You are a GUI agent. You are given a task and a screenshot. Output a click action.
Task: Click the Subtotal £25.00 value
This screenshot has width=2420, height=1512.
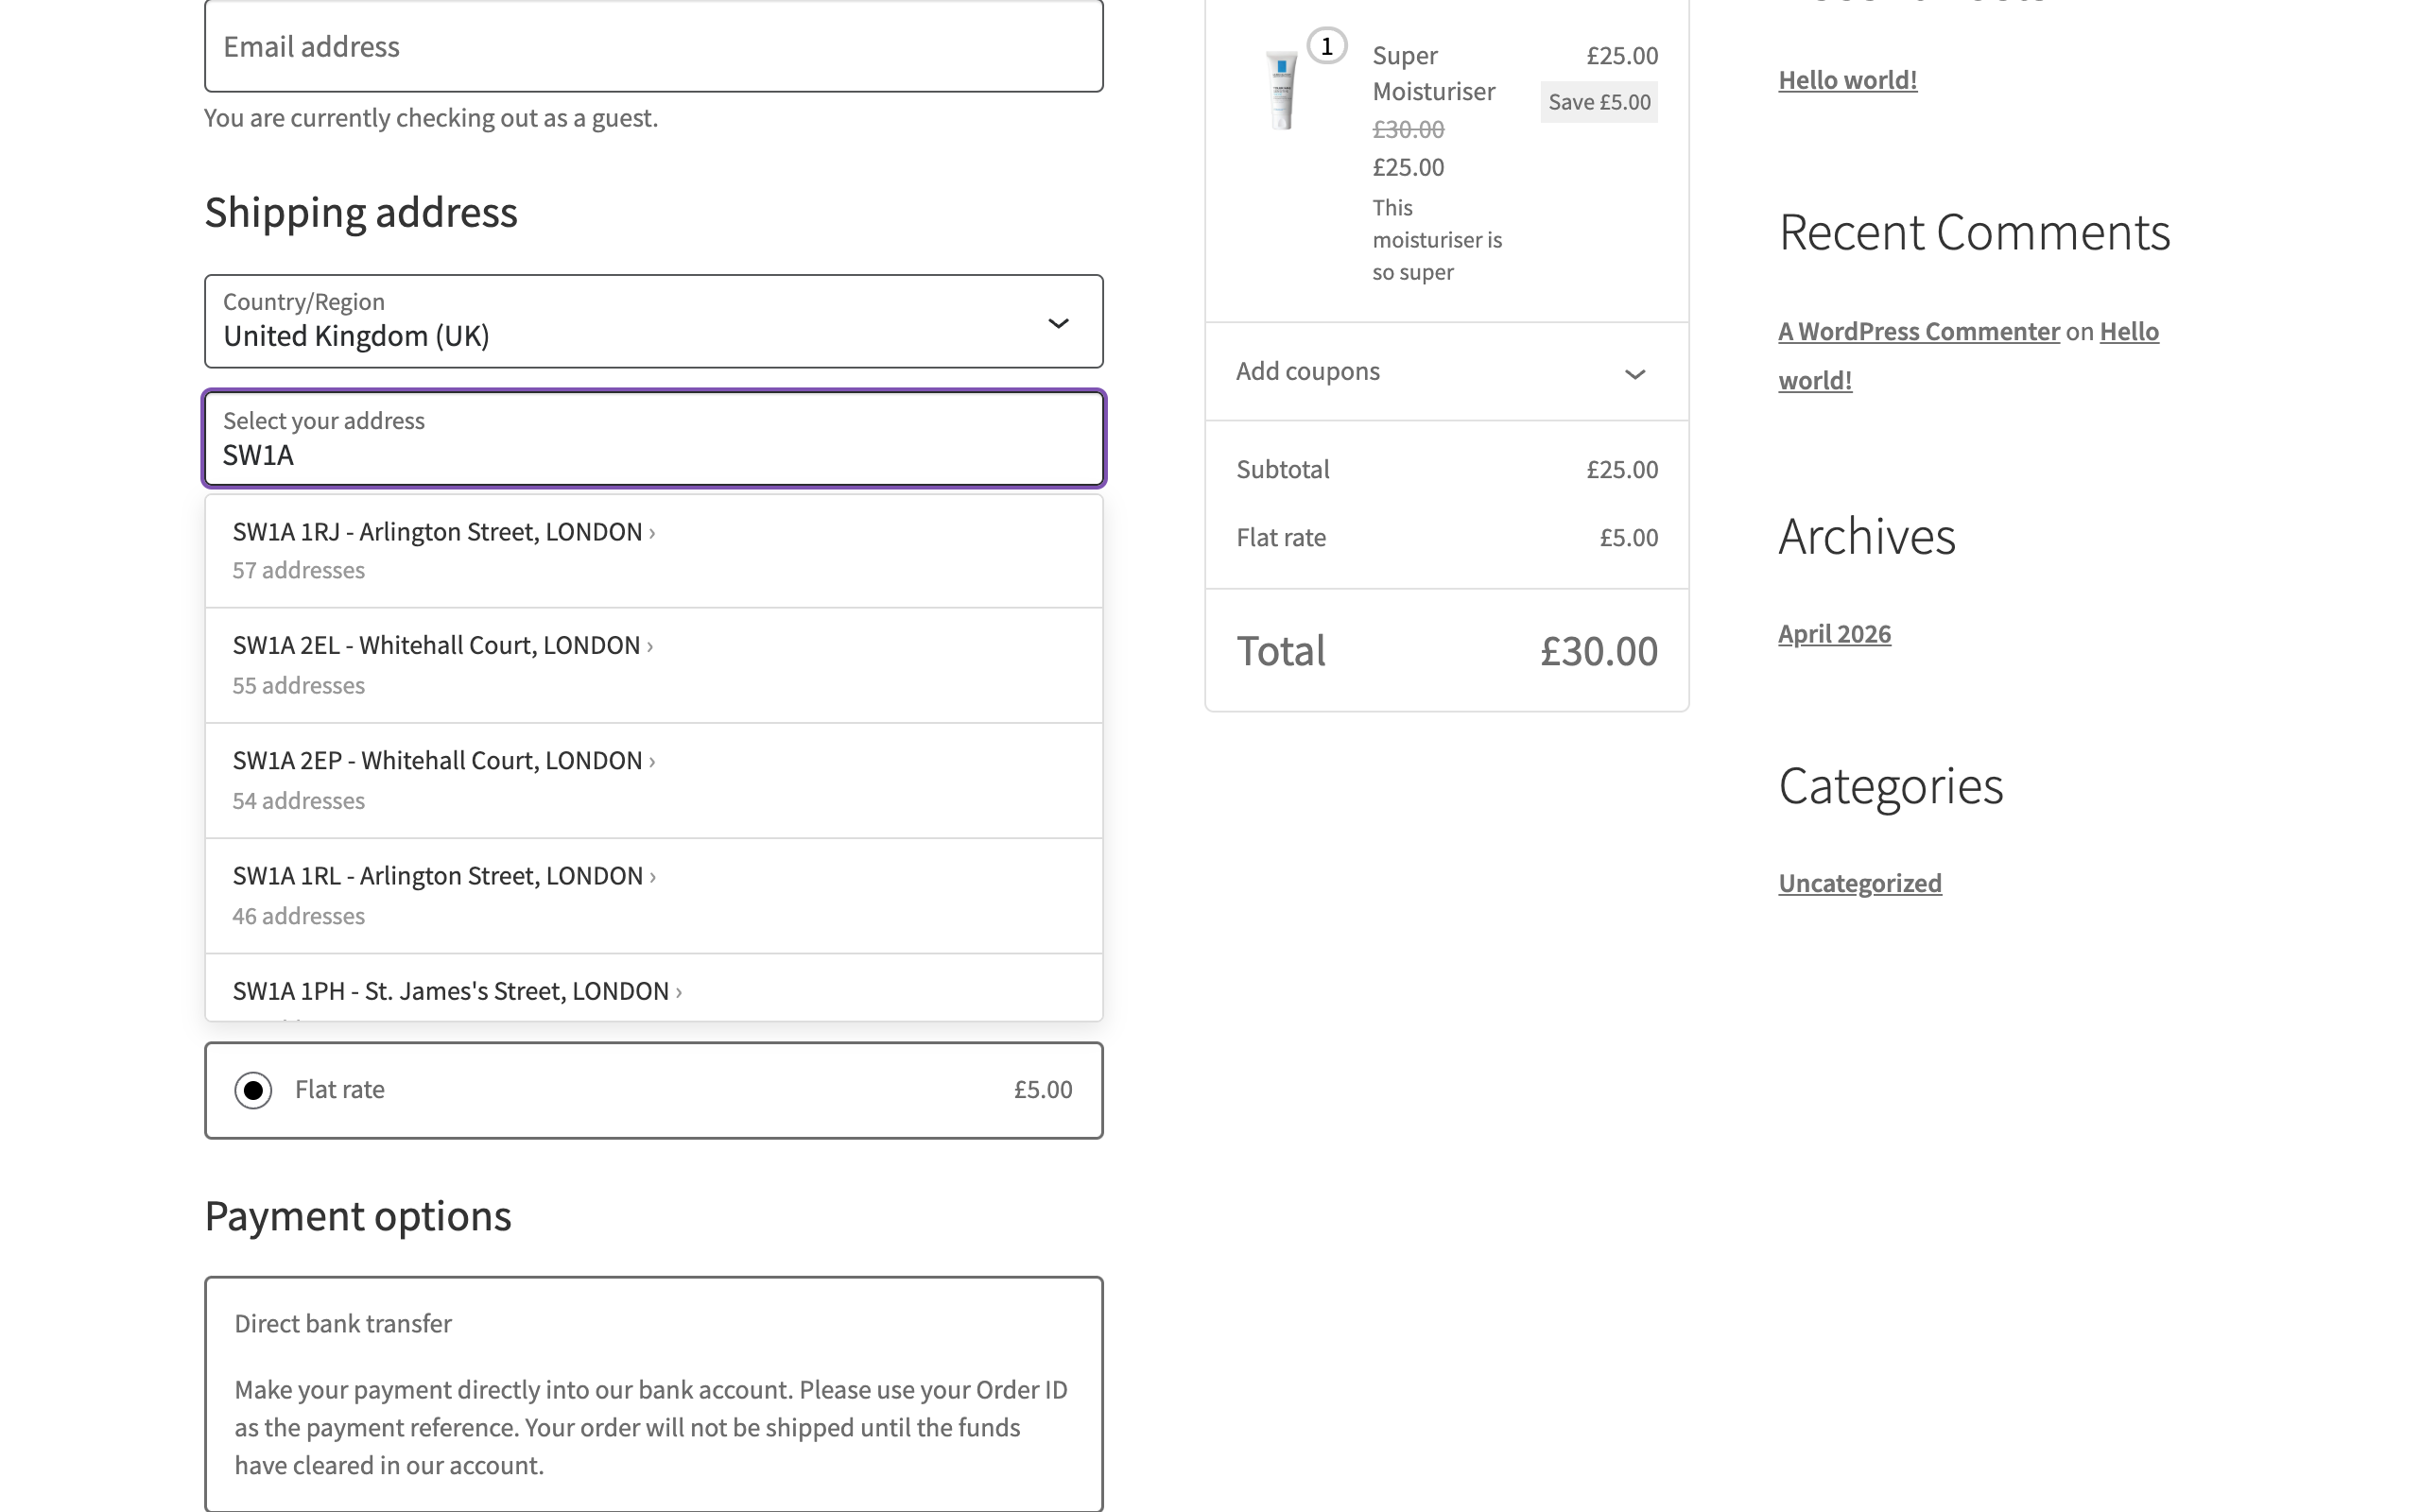pos(1622,469)
